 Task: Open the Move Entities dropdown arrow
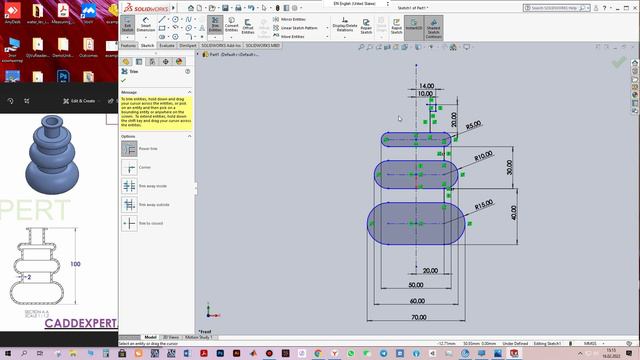[327, 36]
